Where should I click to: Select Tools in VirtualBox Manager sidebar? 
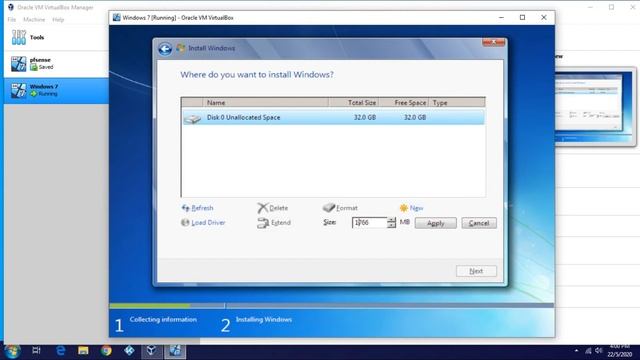coord(56,38)
